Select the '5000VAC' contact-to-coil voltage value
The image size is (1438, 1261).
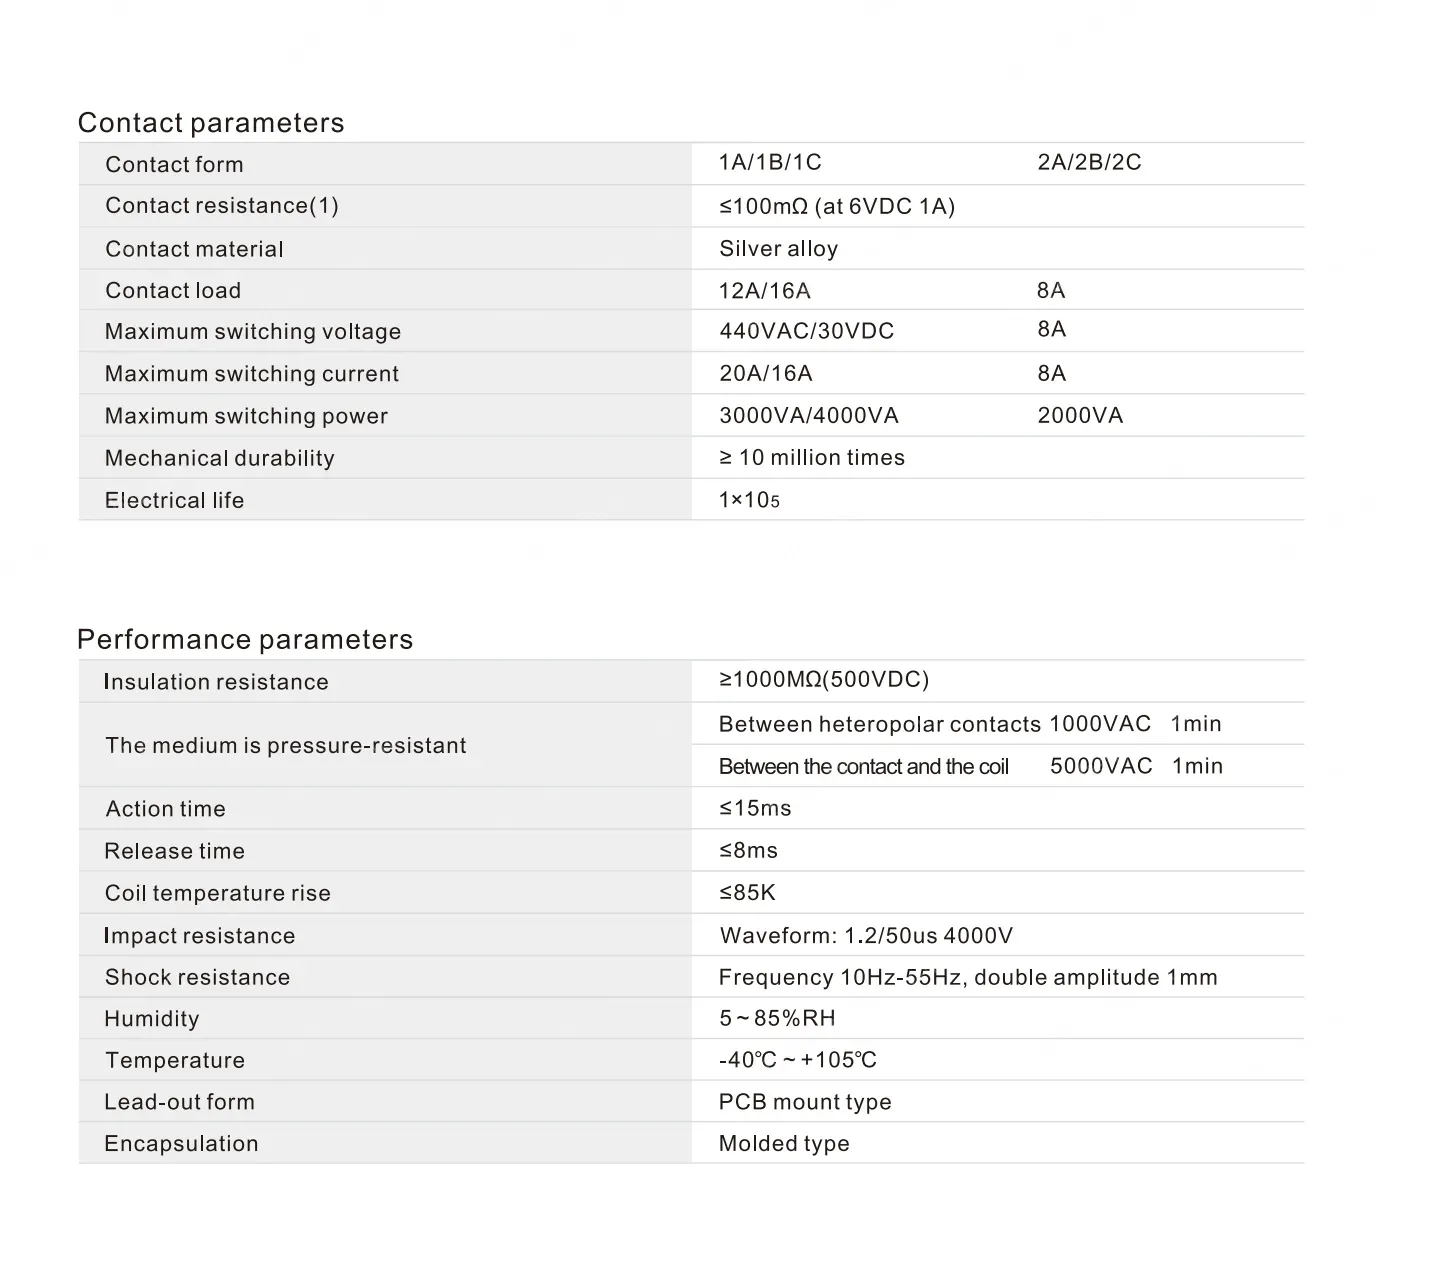pyautogui.click(x=1101, y=766)
